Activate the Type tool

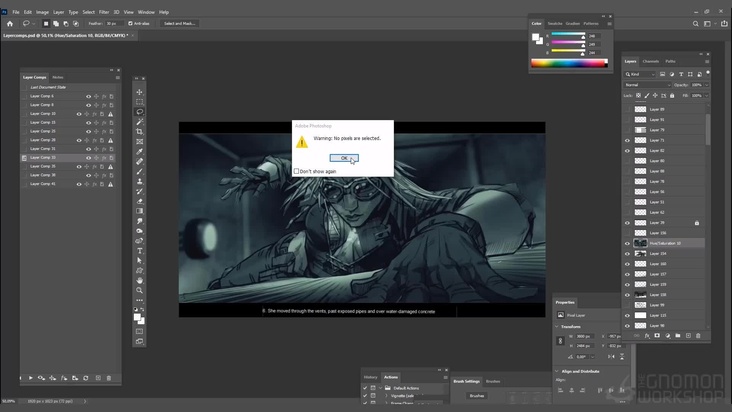point(139,250)
